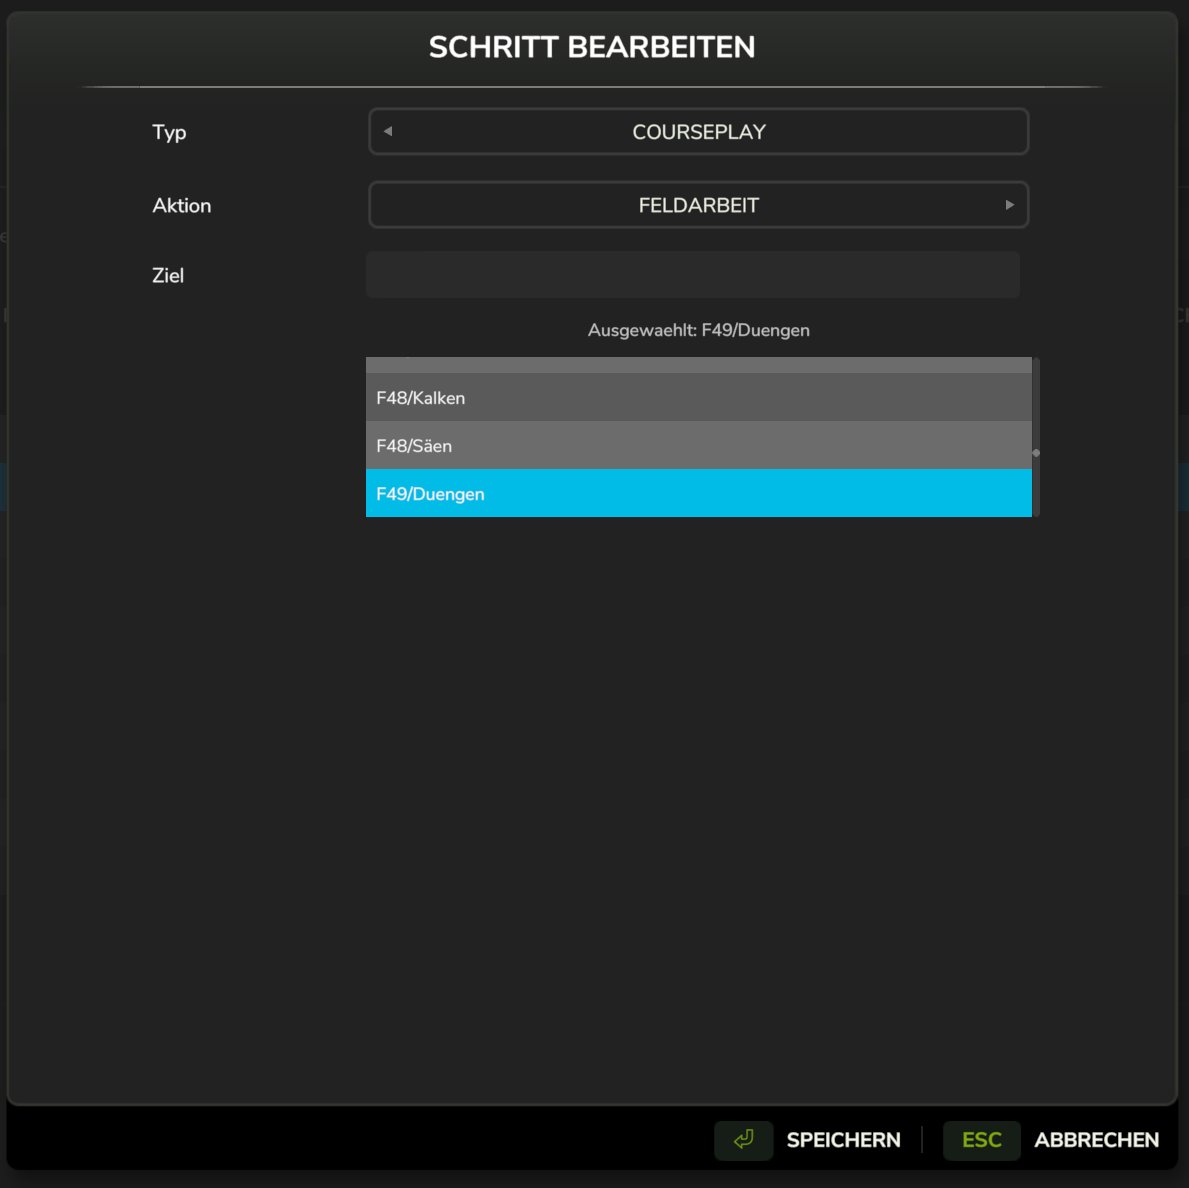Click the ABBRECHEN button
The image size is (1189, 1188).
coord(1096,1139)
